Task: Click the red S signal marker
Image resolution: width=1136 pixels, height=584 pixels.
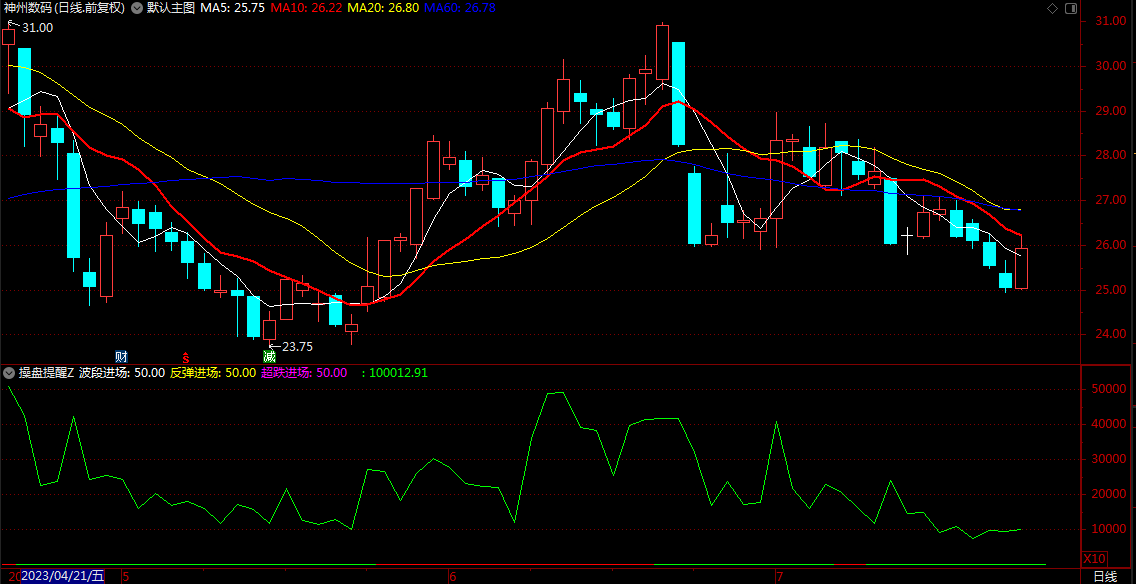Action: (x=185, y=357)
